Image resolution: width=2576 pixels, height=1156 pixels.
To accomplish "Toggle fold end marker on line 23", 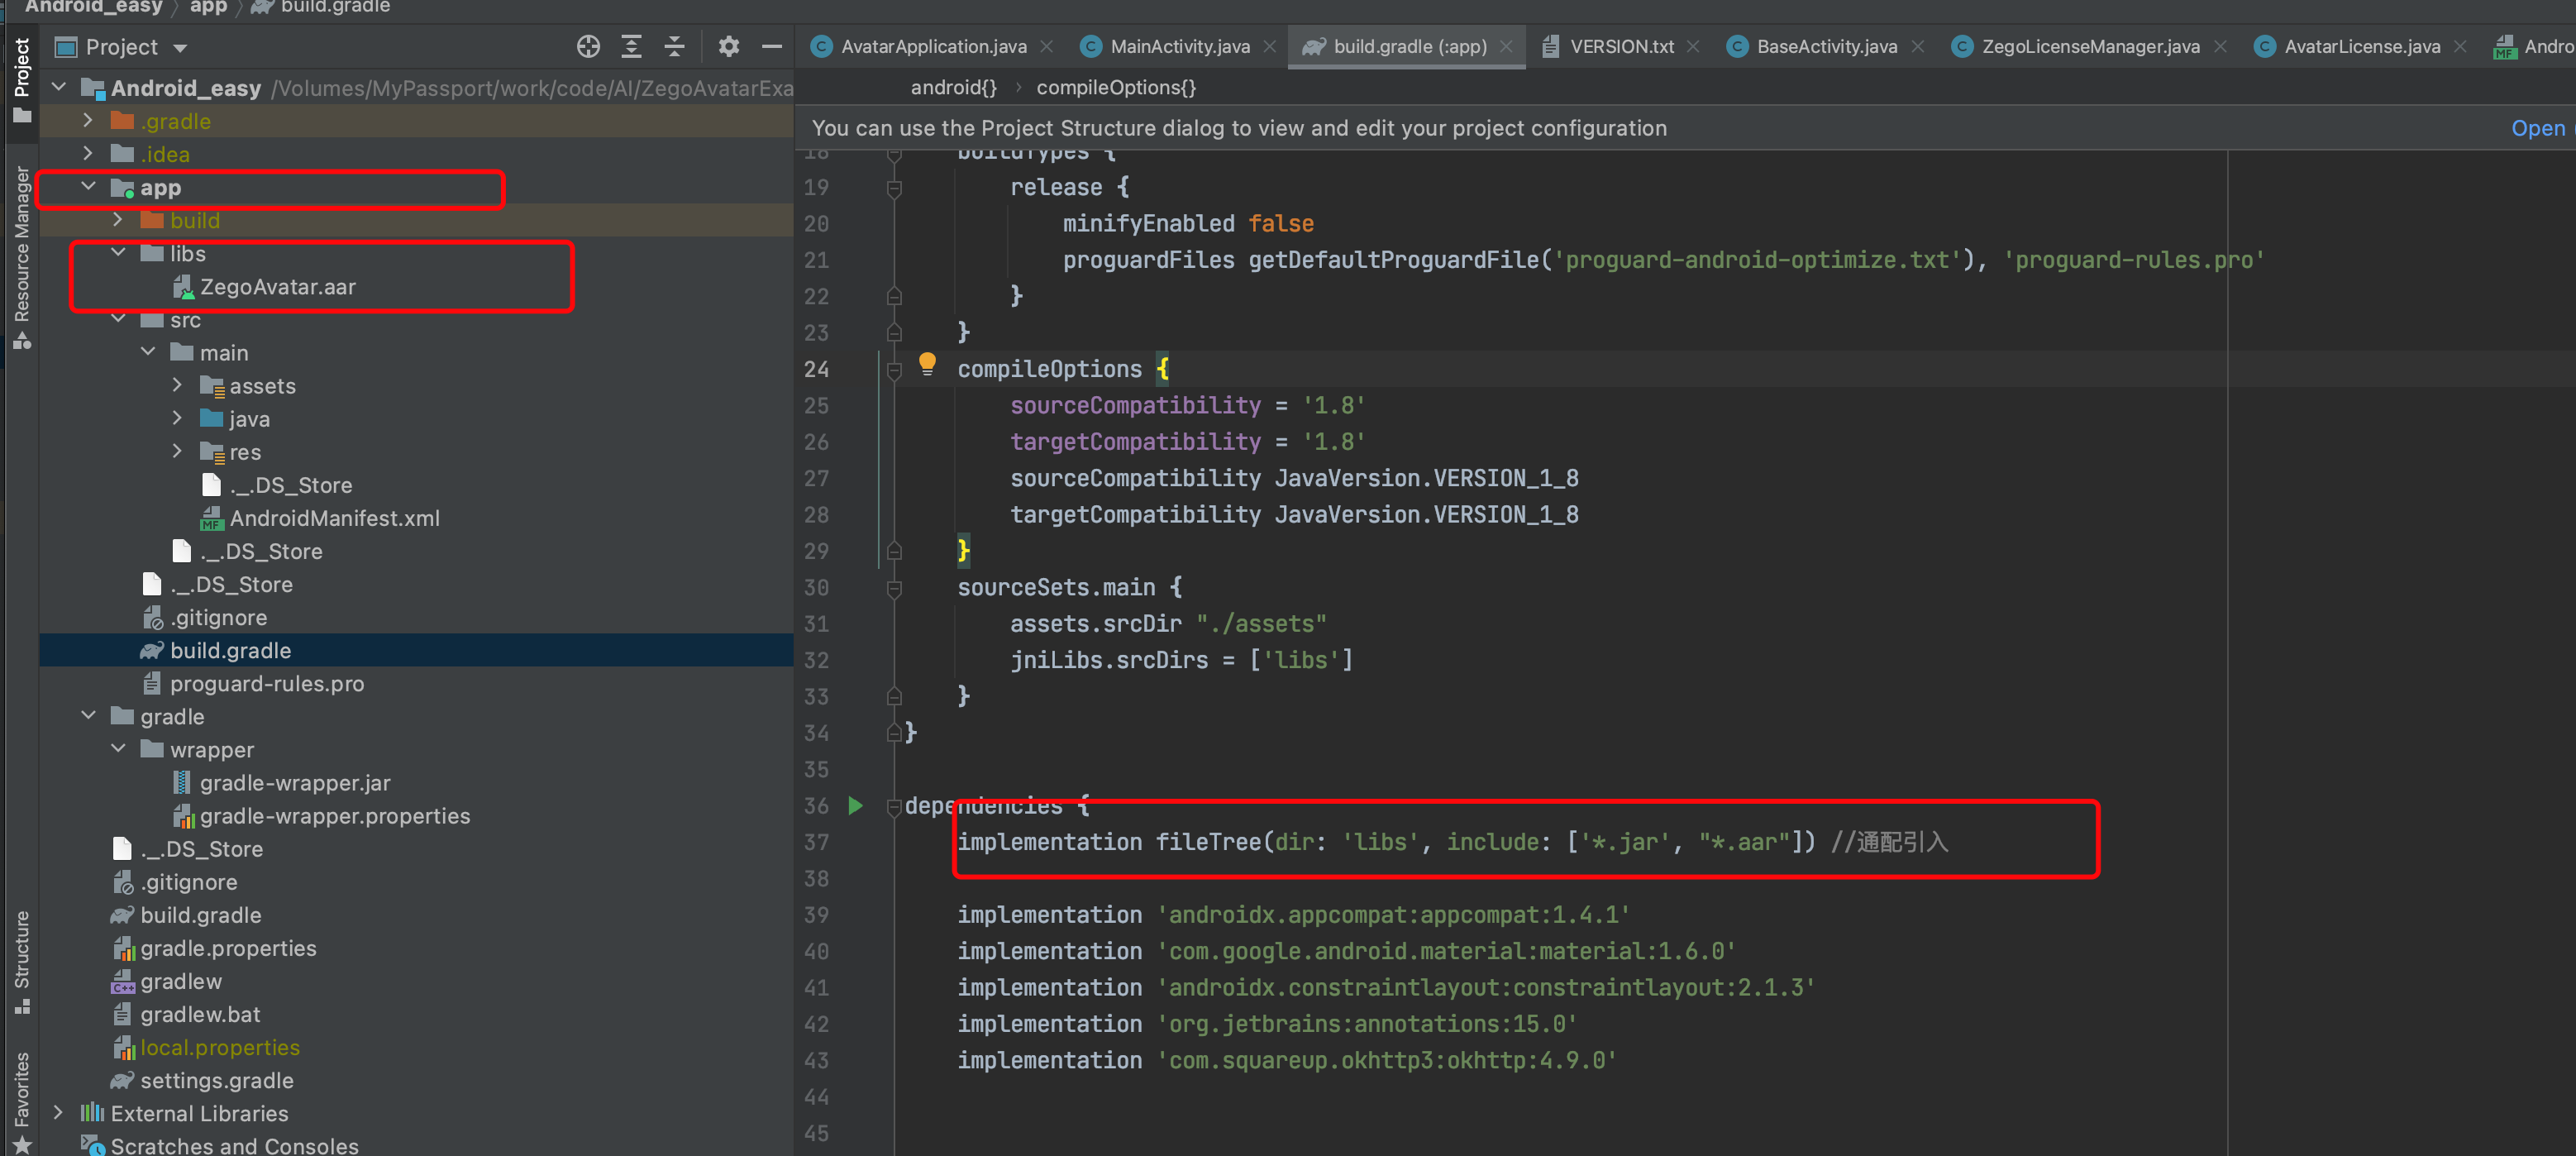I will pyautogui.click(x=894, y=333).
